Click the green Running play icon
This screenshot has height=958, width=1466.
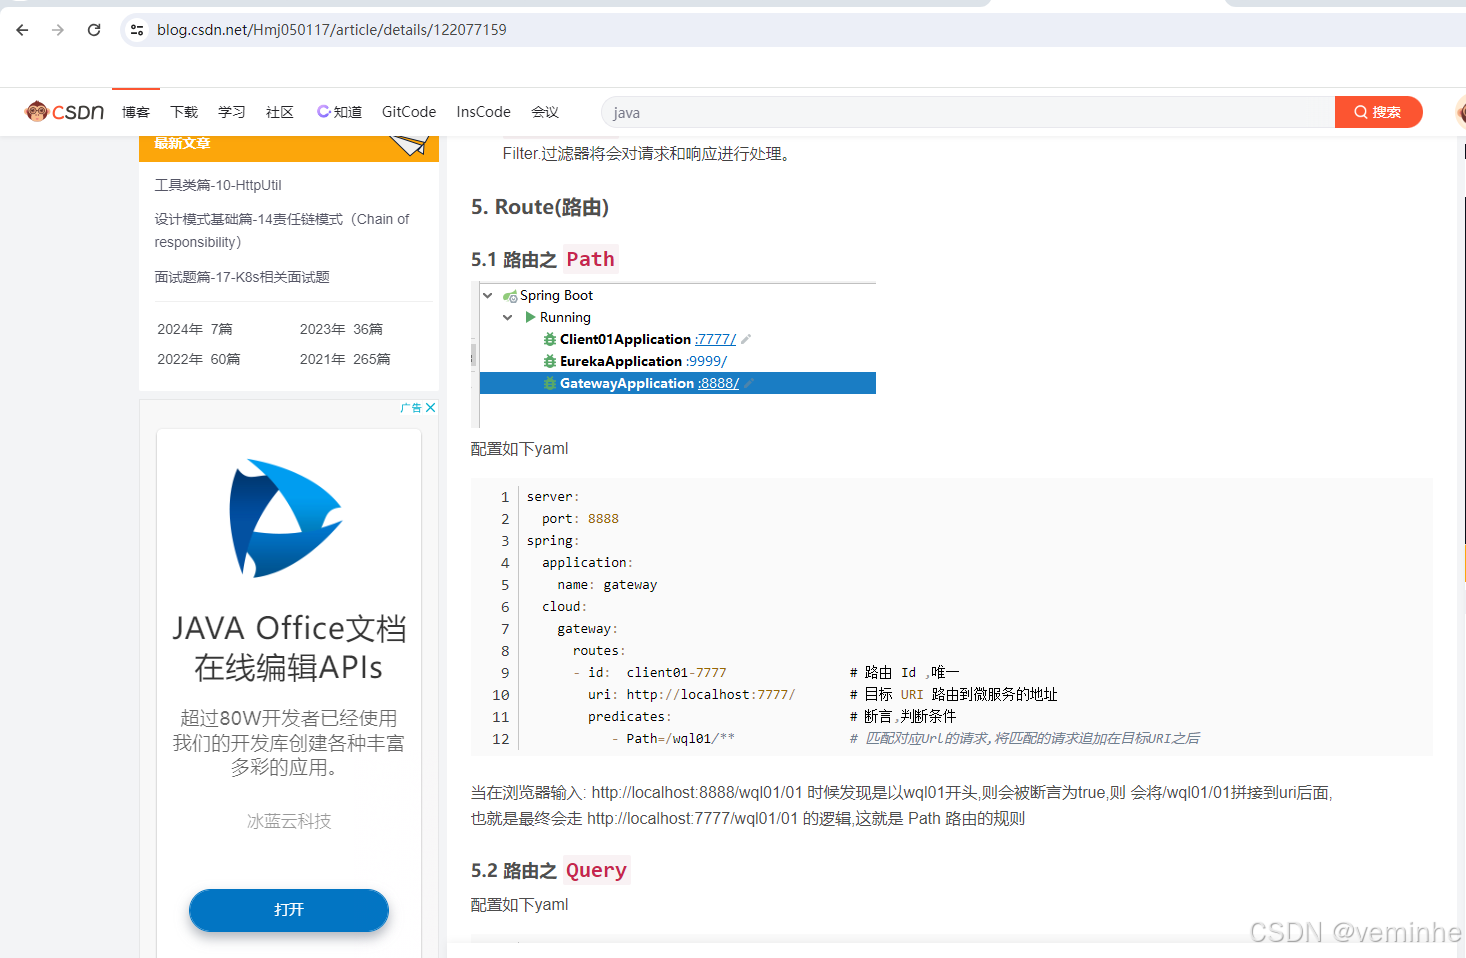(531, 317)
